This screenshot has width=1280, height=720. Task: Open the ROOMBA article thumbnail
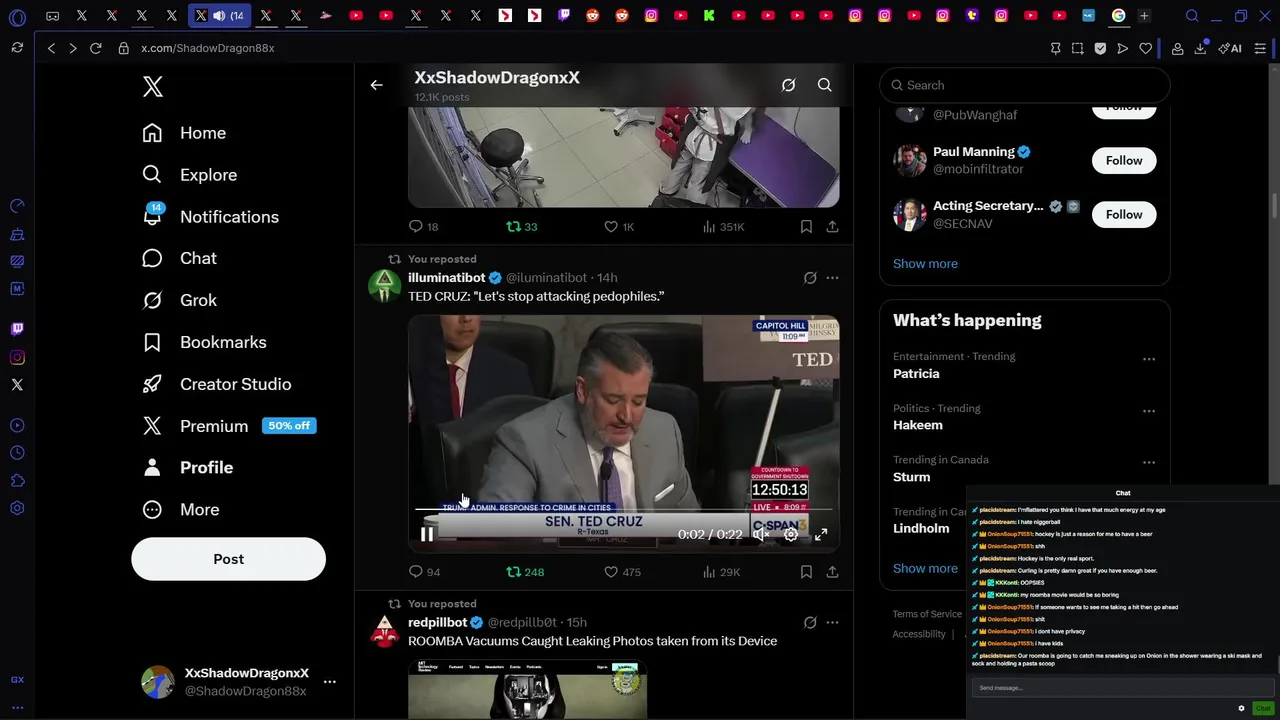coord(527,689)
